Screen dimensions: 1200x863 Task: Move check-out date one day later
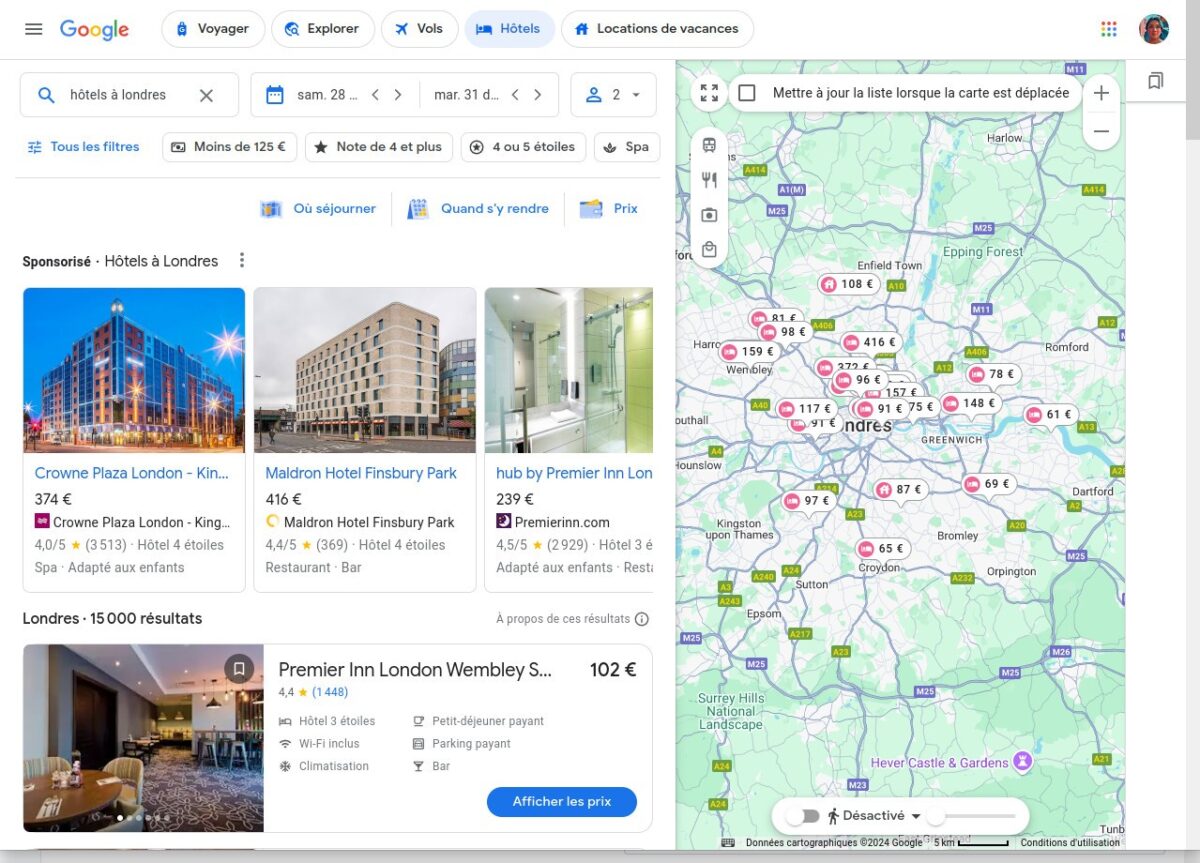tap(538, 95)
